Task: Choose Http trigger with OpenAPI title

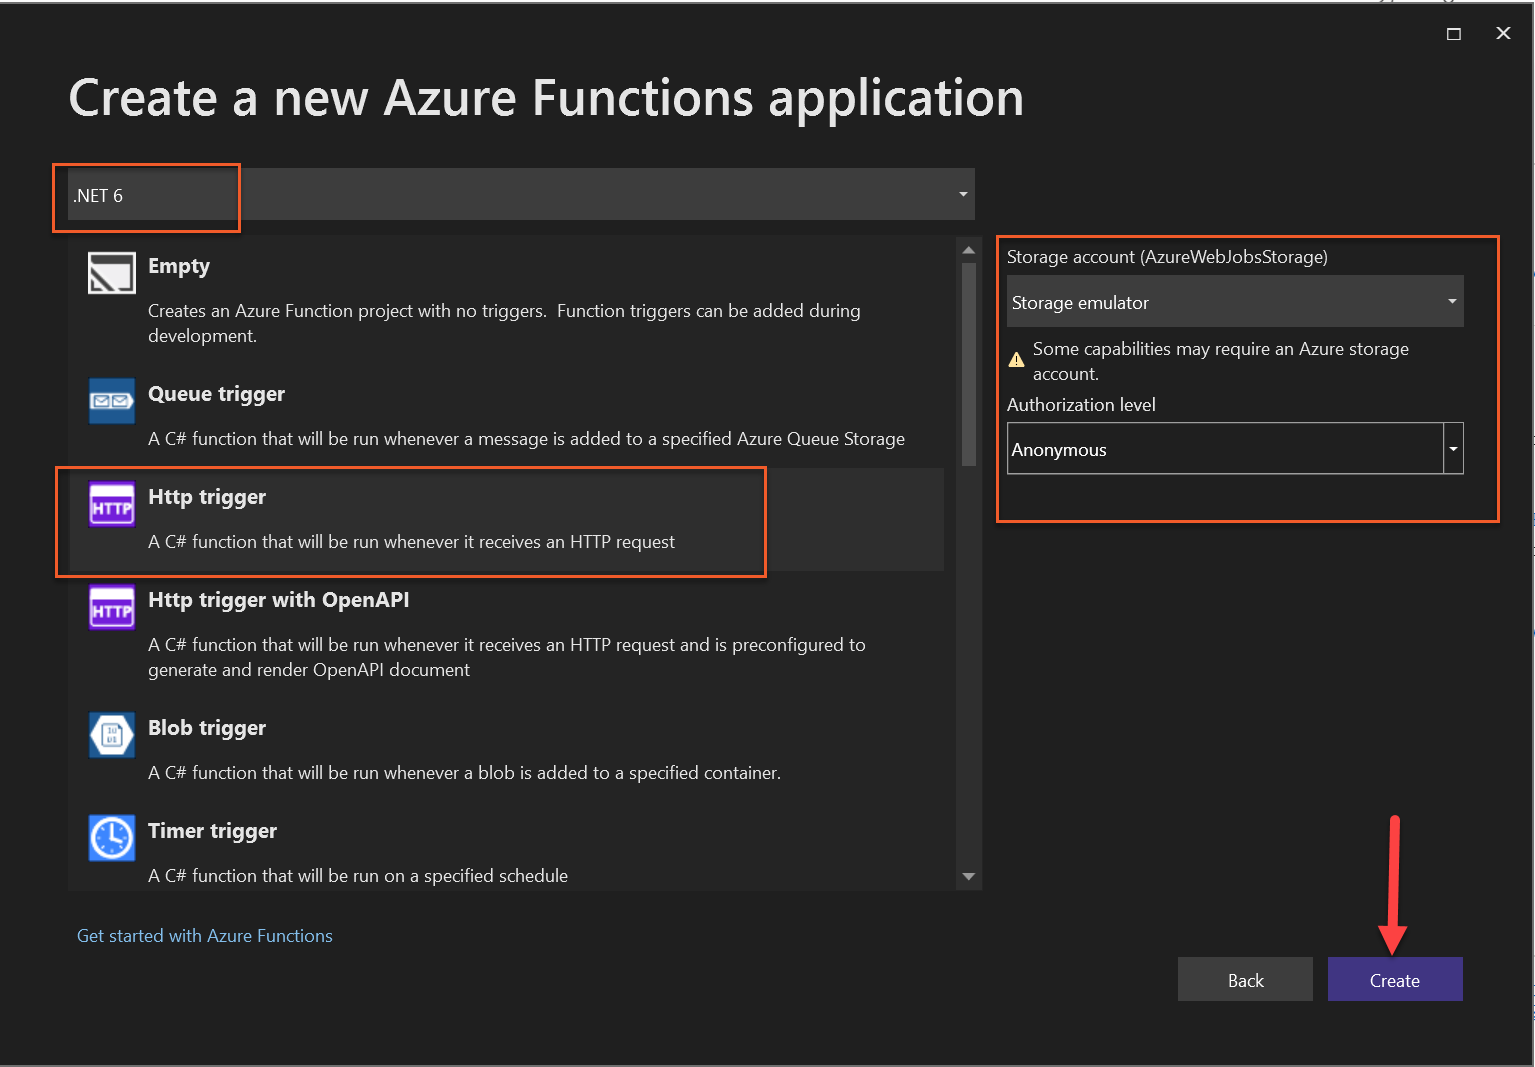Action: point(279,600)
